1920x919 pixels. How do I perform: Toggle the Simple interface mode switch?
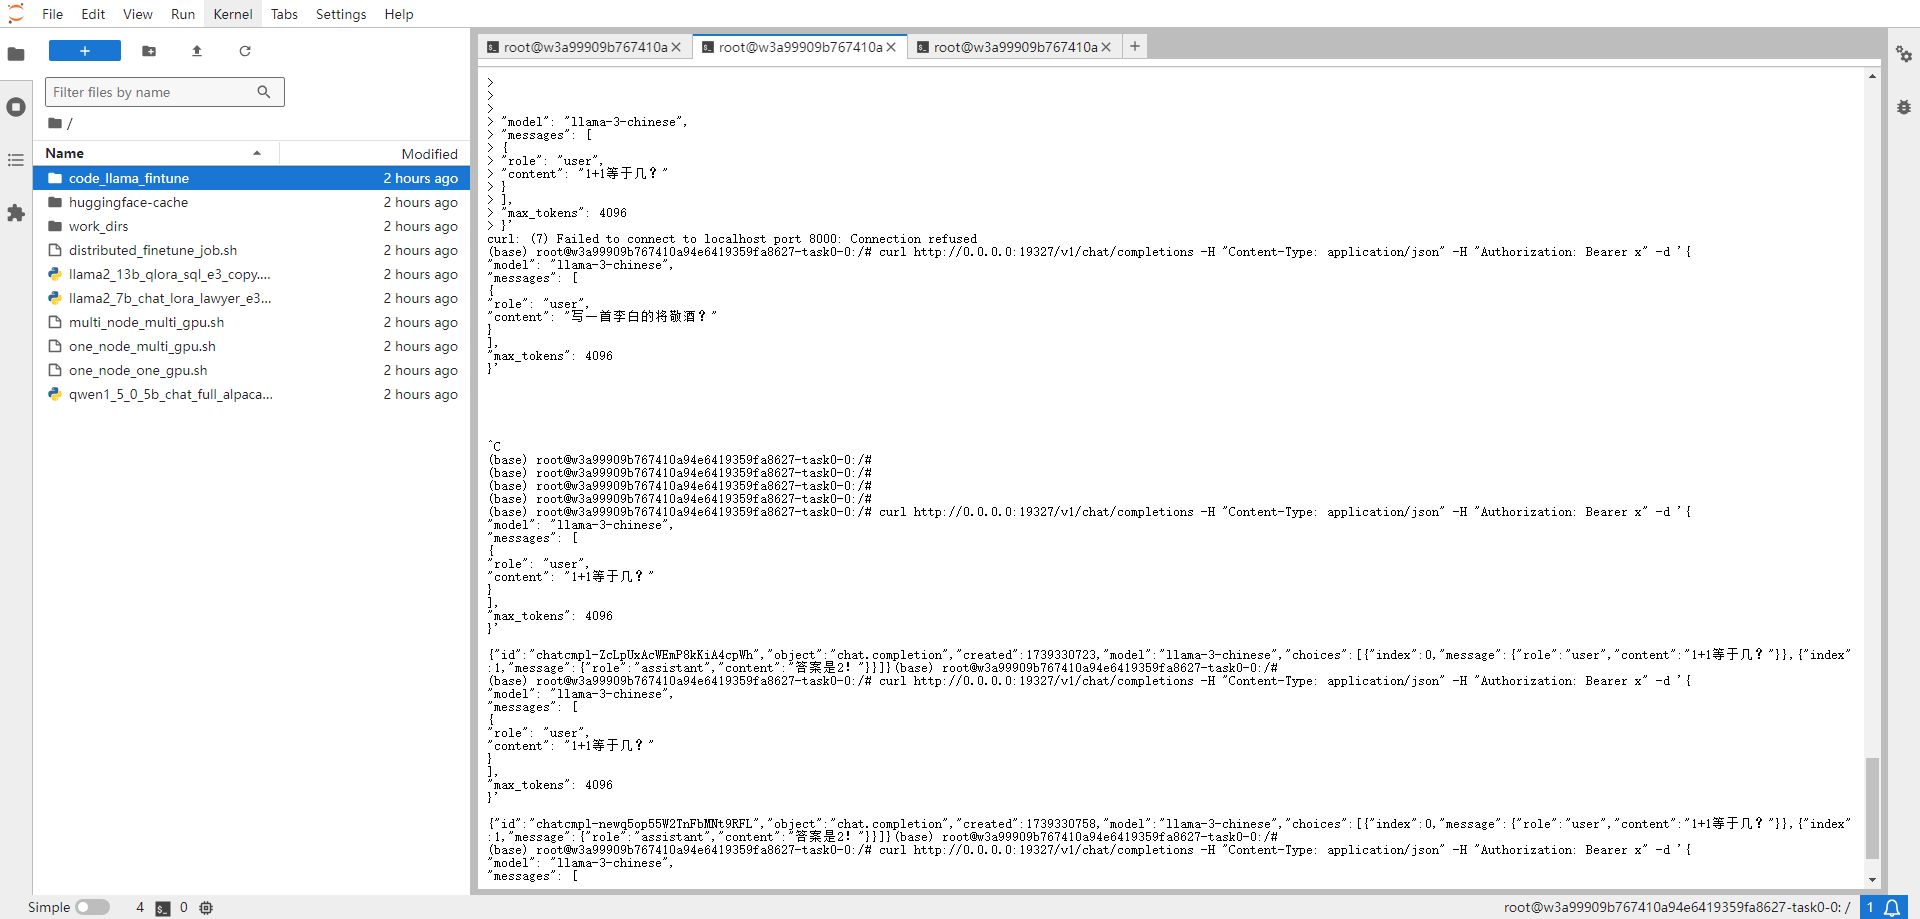coord(92,907)
